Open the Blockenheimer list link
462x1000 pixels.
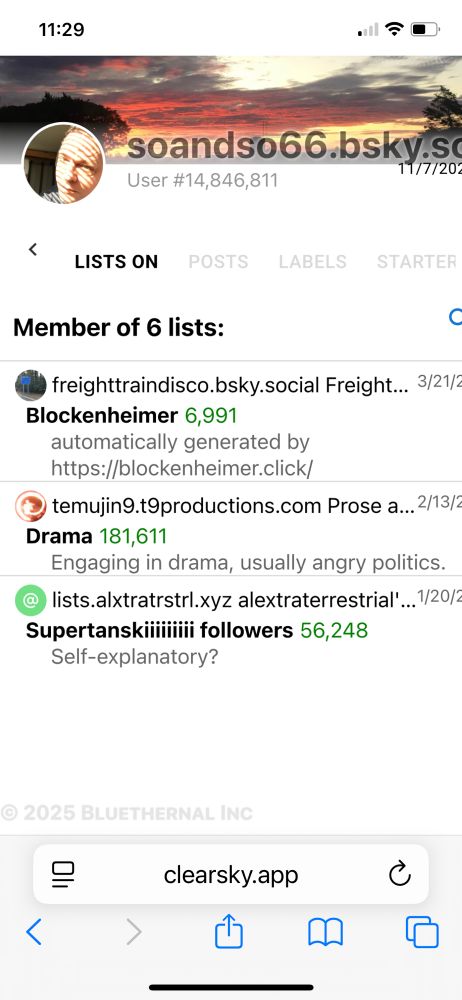pyautogui.click(x=101, y=416)
